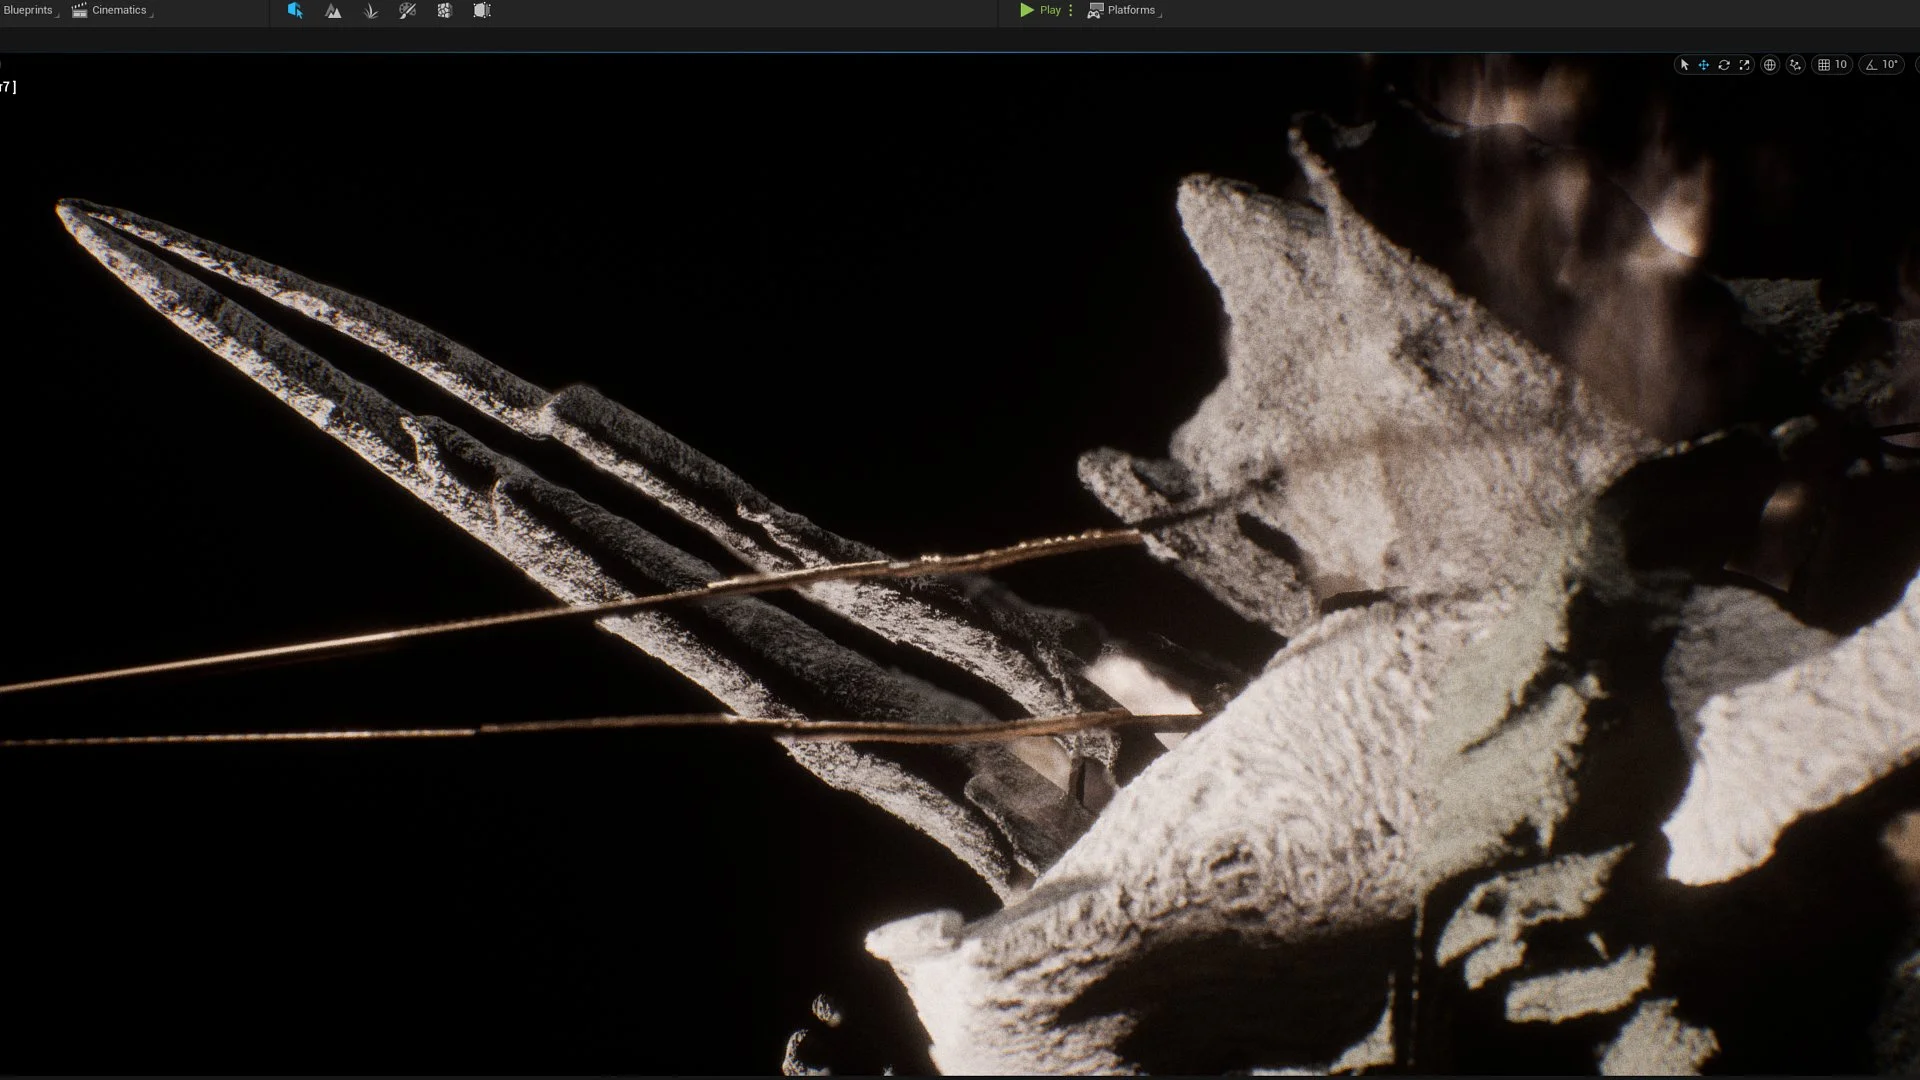Image resolution: width=1920 pixels, height=1080 pixels.
Task: Open Fracture mode cracked-stone icon
Action: (x=444, y=10)
